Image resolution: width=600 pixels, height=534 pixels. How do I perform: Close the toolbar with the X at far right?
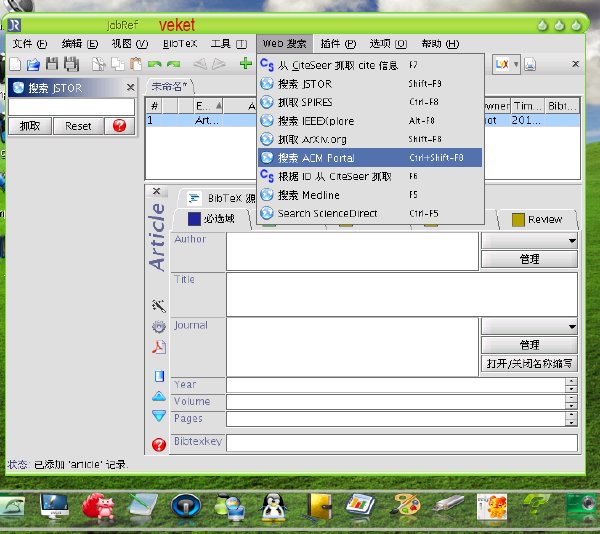(x=576, y=64)
